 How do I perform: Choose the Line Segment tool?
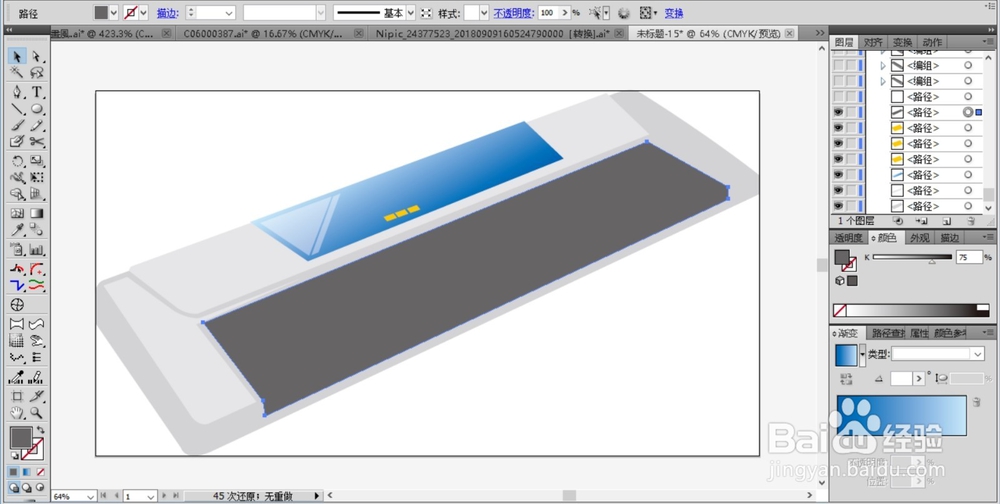pyautogui.click(x=17, y=109)
